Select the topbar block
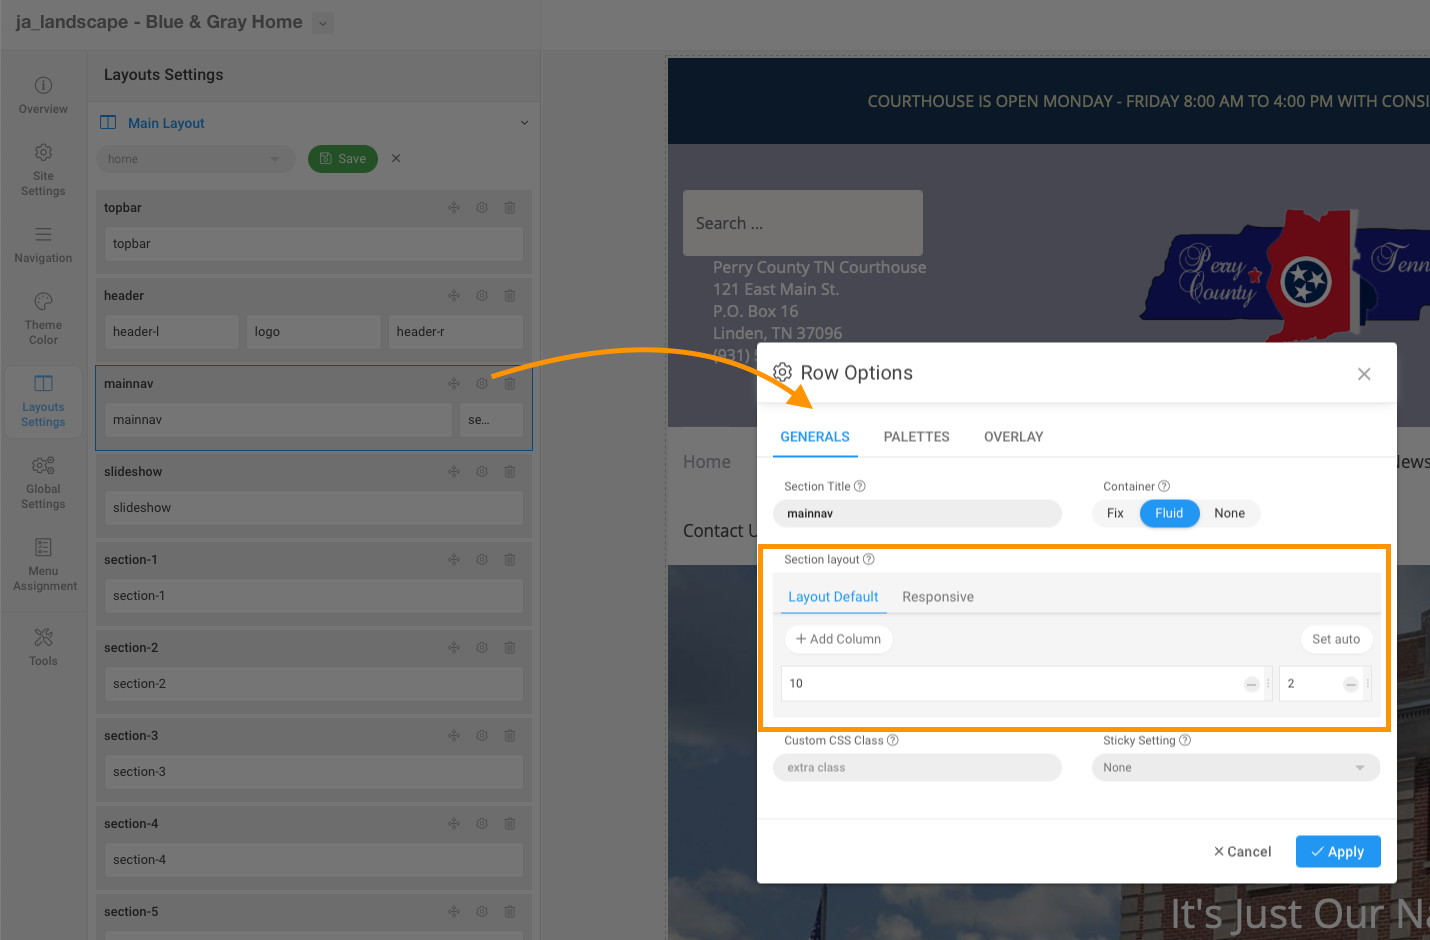The width and height of the screenshot is (1430, 940). pyautogui.click(x=314, y=244)
